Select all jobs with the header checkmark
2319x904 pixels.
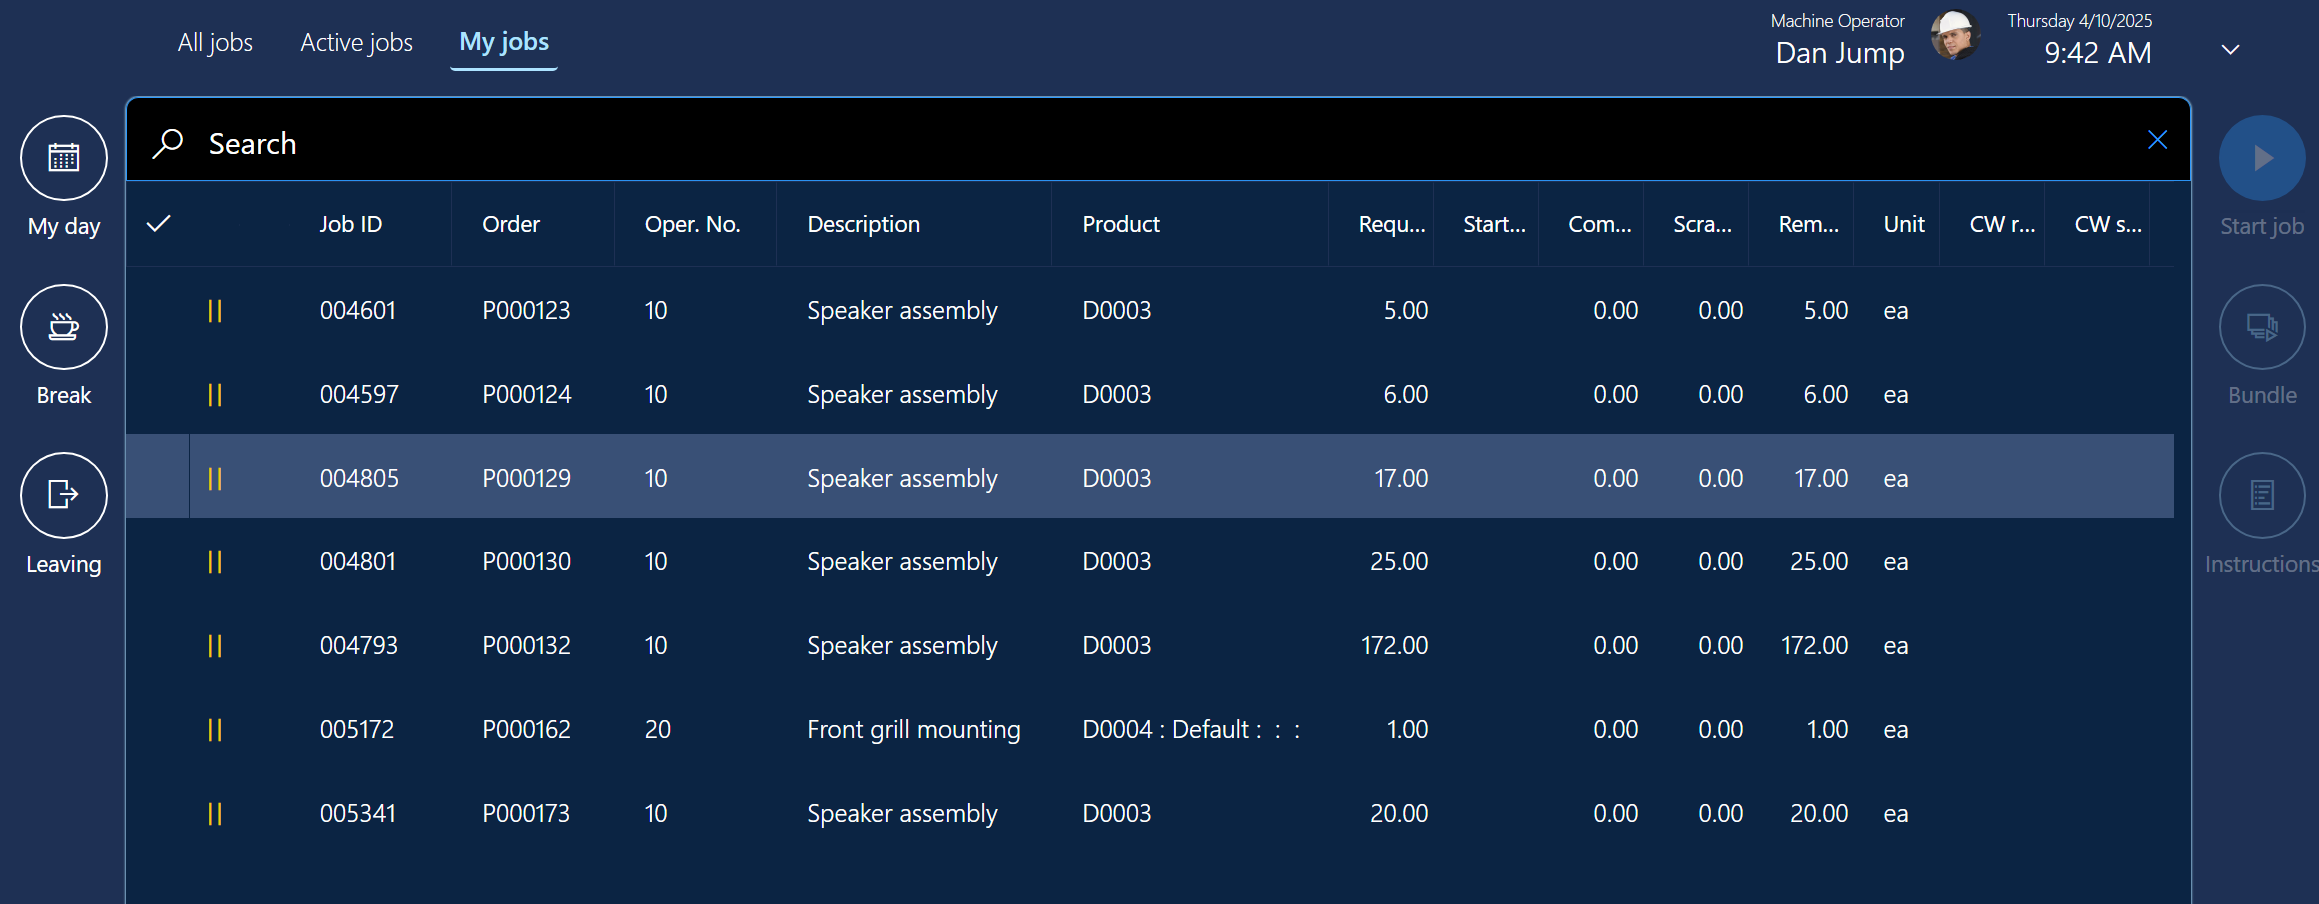click(x=157, y=224)
